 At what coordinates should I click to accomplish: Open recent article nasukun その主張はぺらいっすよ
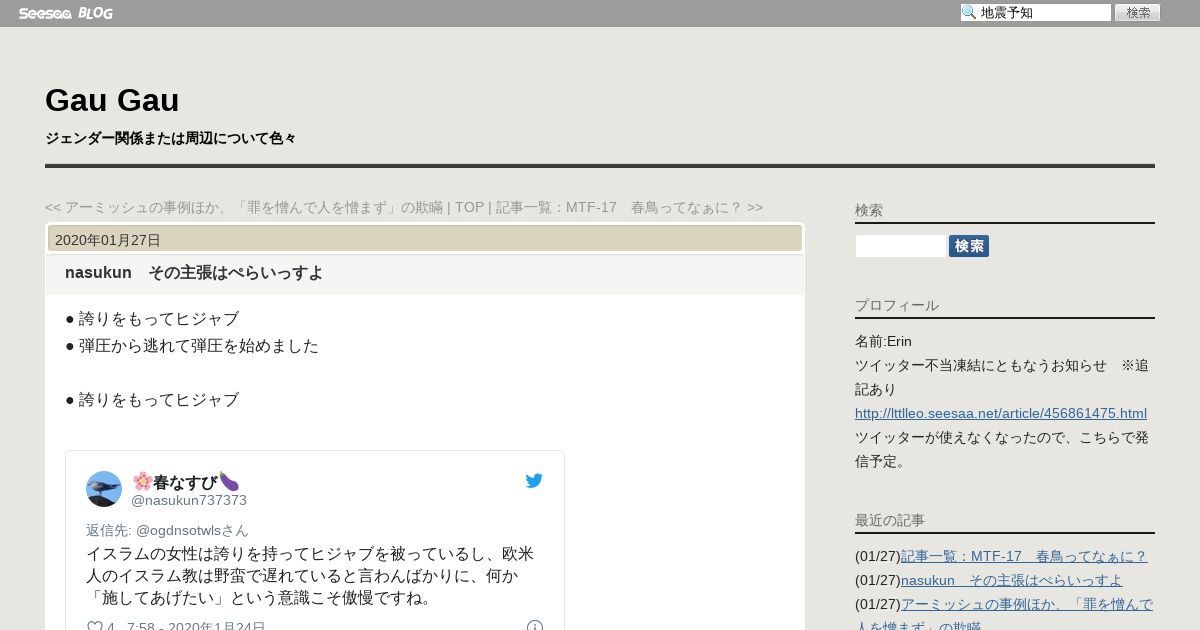1012,580
